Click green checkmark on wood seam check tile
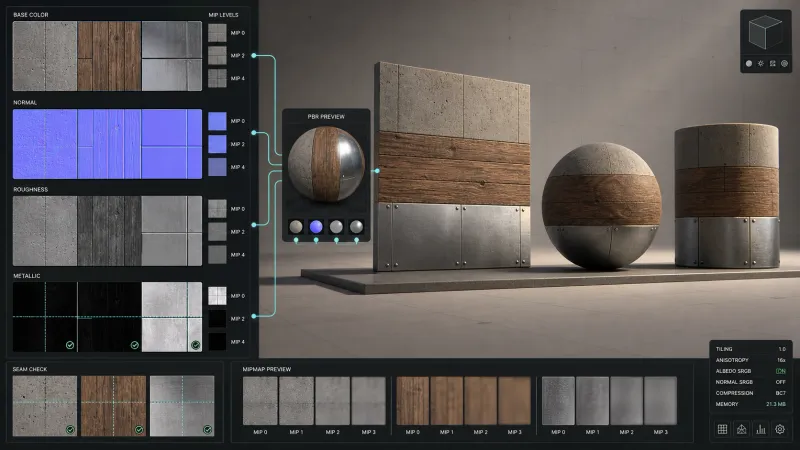800x450 pixels. [x=139, y=430]
